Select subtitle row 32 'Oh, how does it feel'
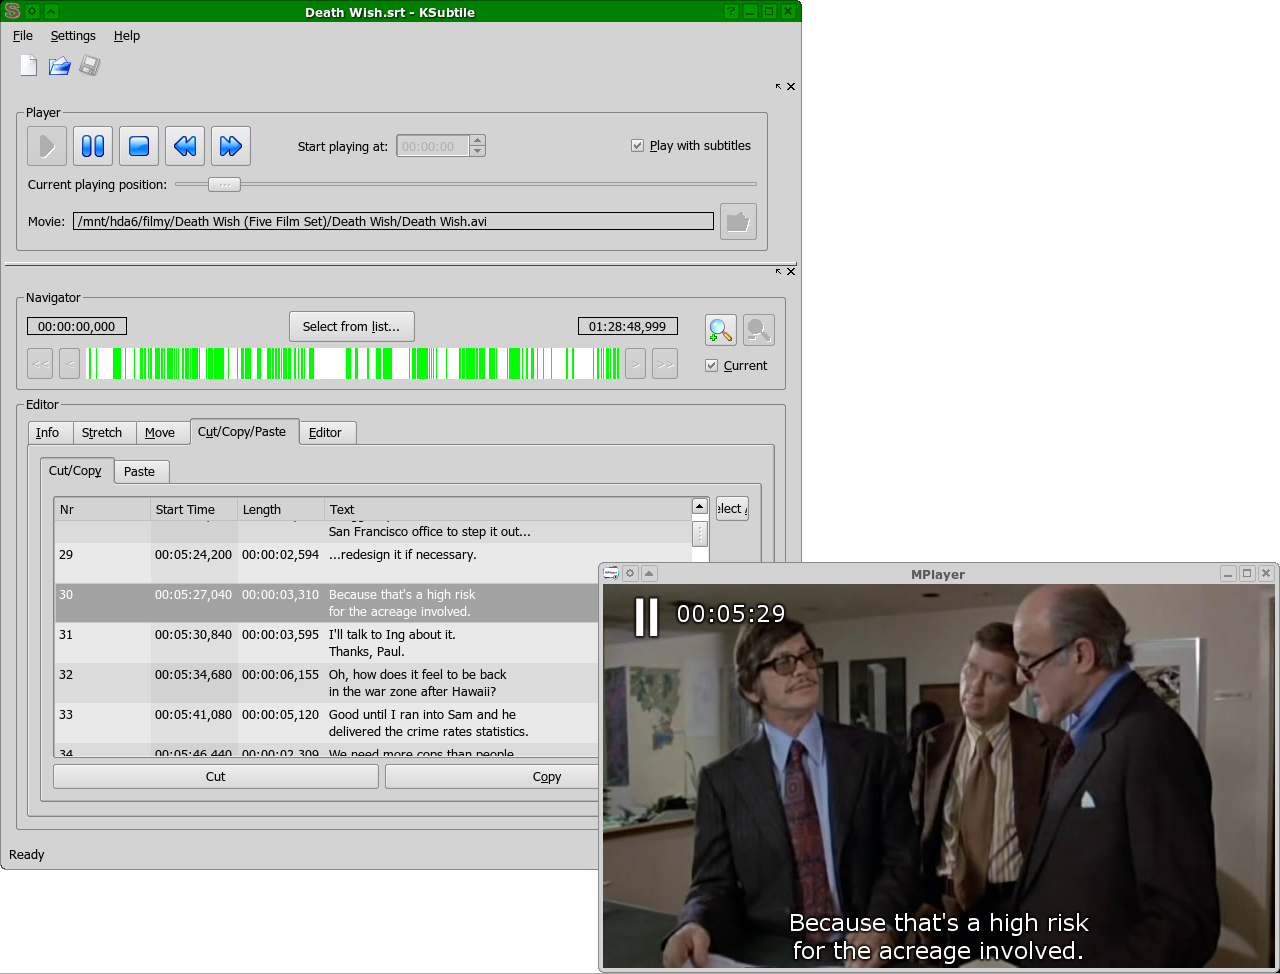The height and width of the screenshot is (974, 1280). (326, 683)
